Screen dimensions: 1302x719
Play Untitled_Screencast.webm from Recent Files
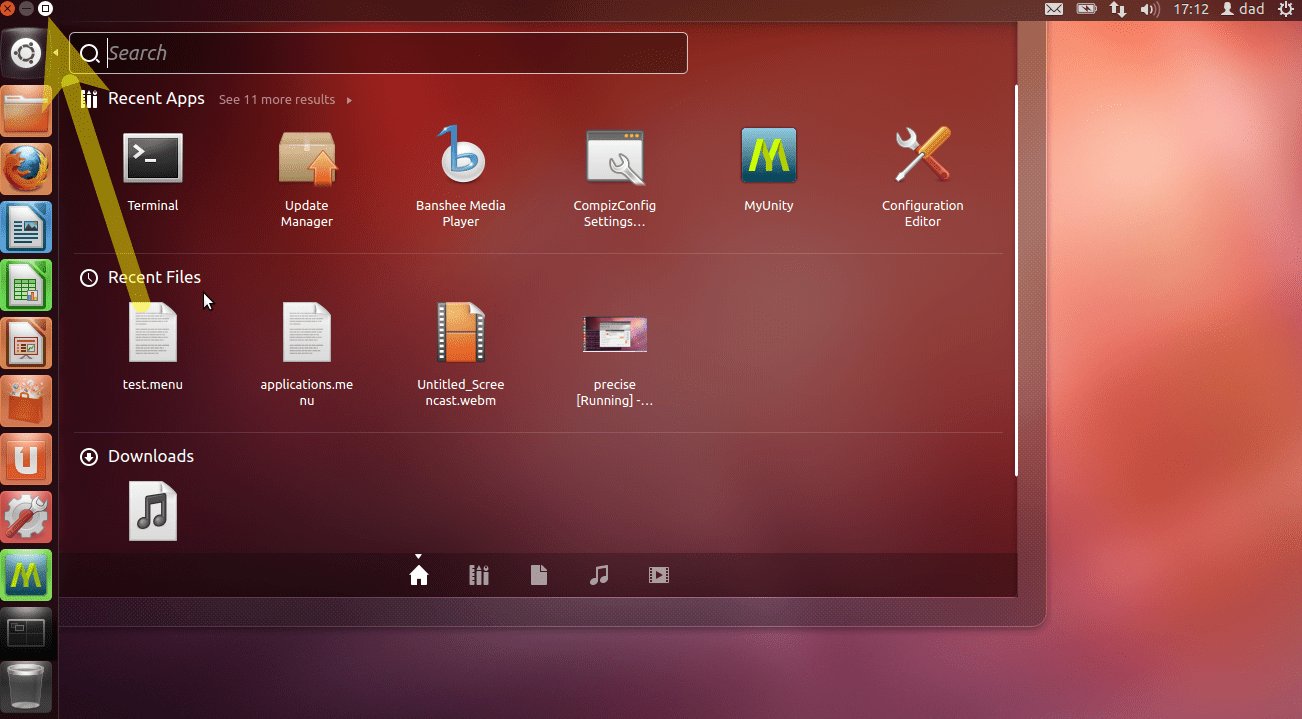[x=460, y=334]
